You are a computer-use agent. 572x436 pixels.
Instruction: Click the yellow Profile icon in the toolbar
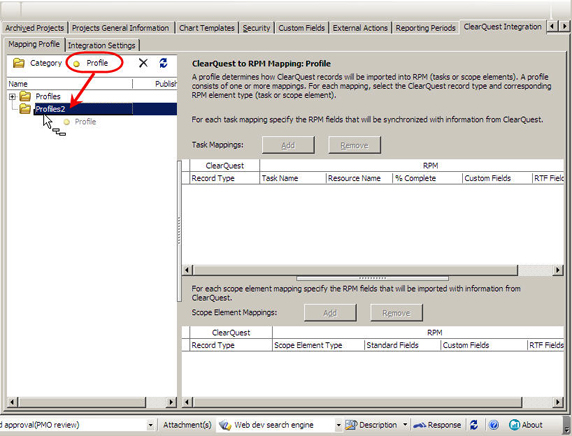tap(77, 64)
